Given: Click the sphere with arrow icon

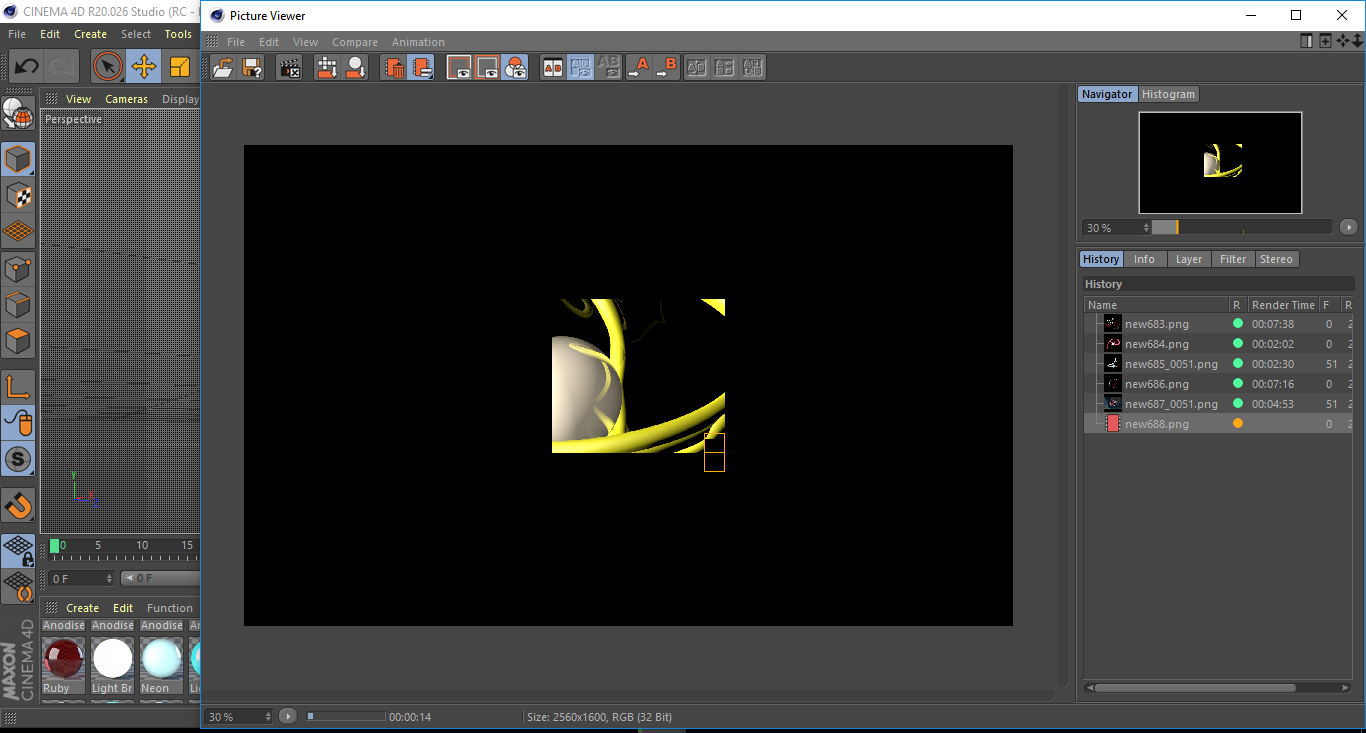Looking at the screenshot, I should pyautogui.click(x=355, y=67).
